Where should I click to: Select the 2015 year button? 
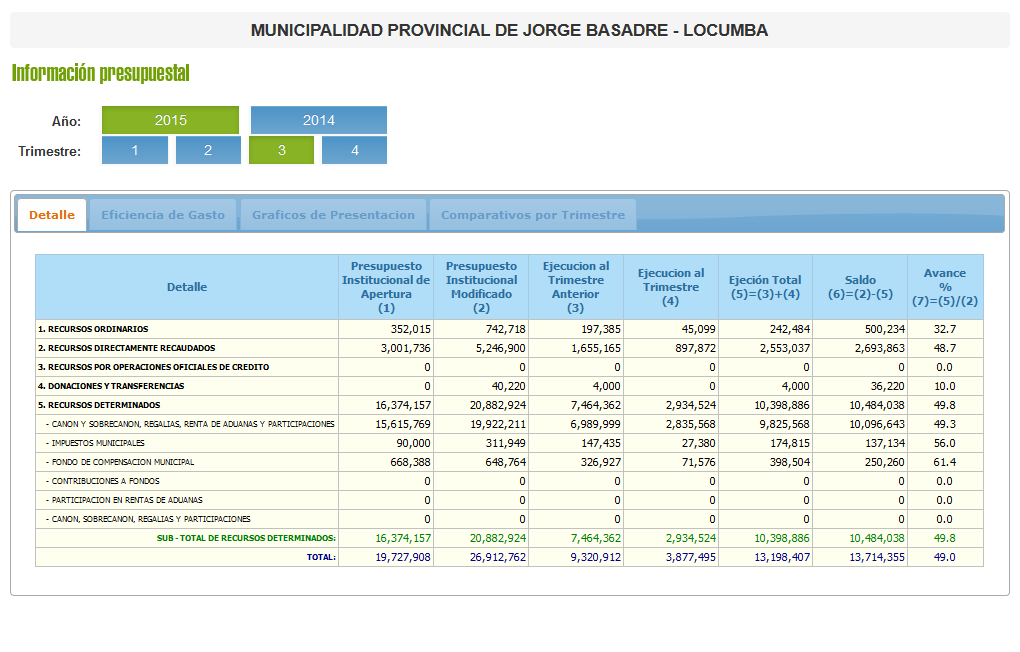coord(171,120)
